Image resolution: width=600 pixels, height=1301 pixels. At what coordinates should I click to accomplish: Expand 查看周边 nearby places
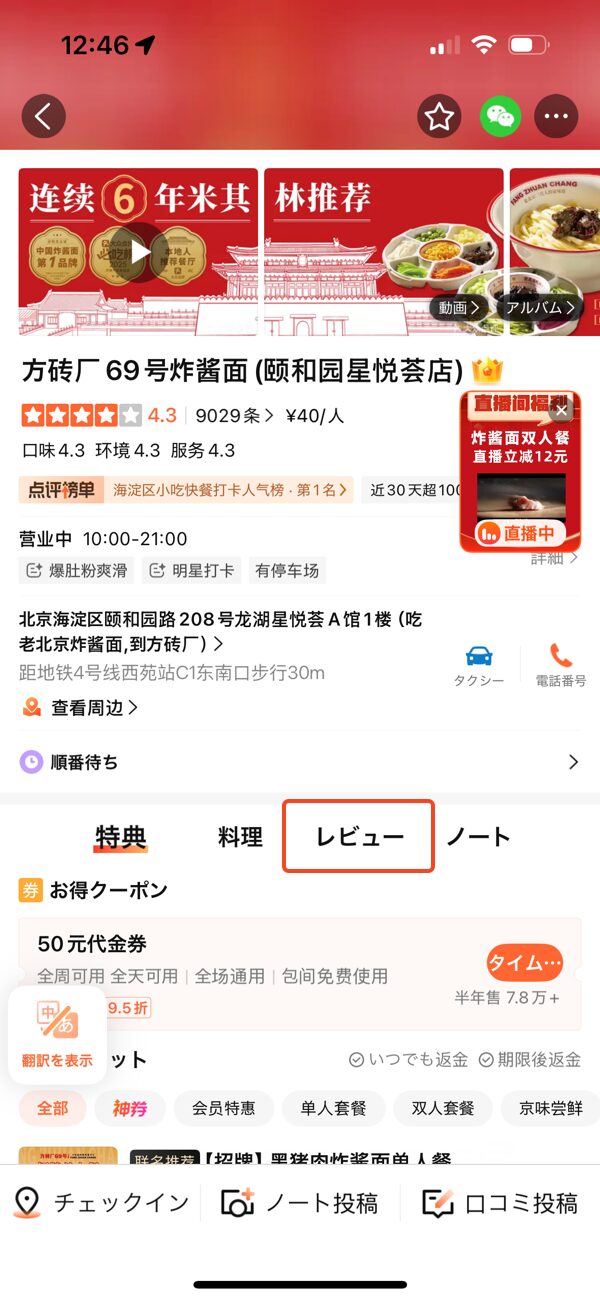coord(80,708)
